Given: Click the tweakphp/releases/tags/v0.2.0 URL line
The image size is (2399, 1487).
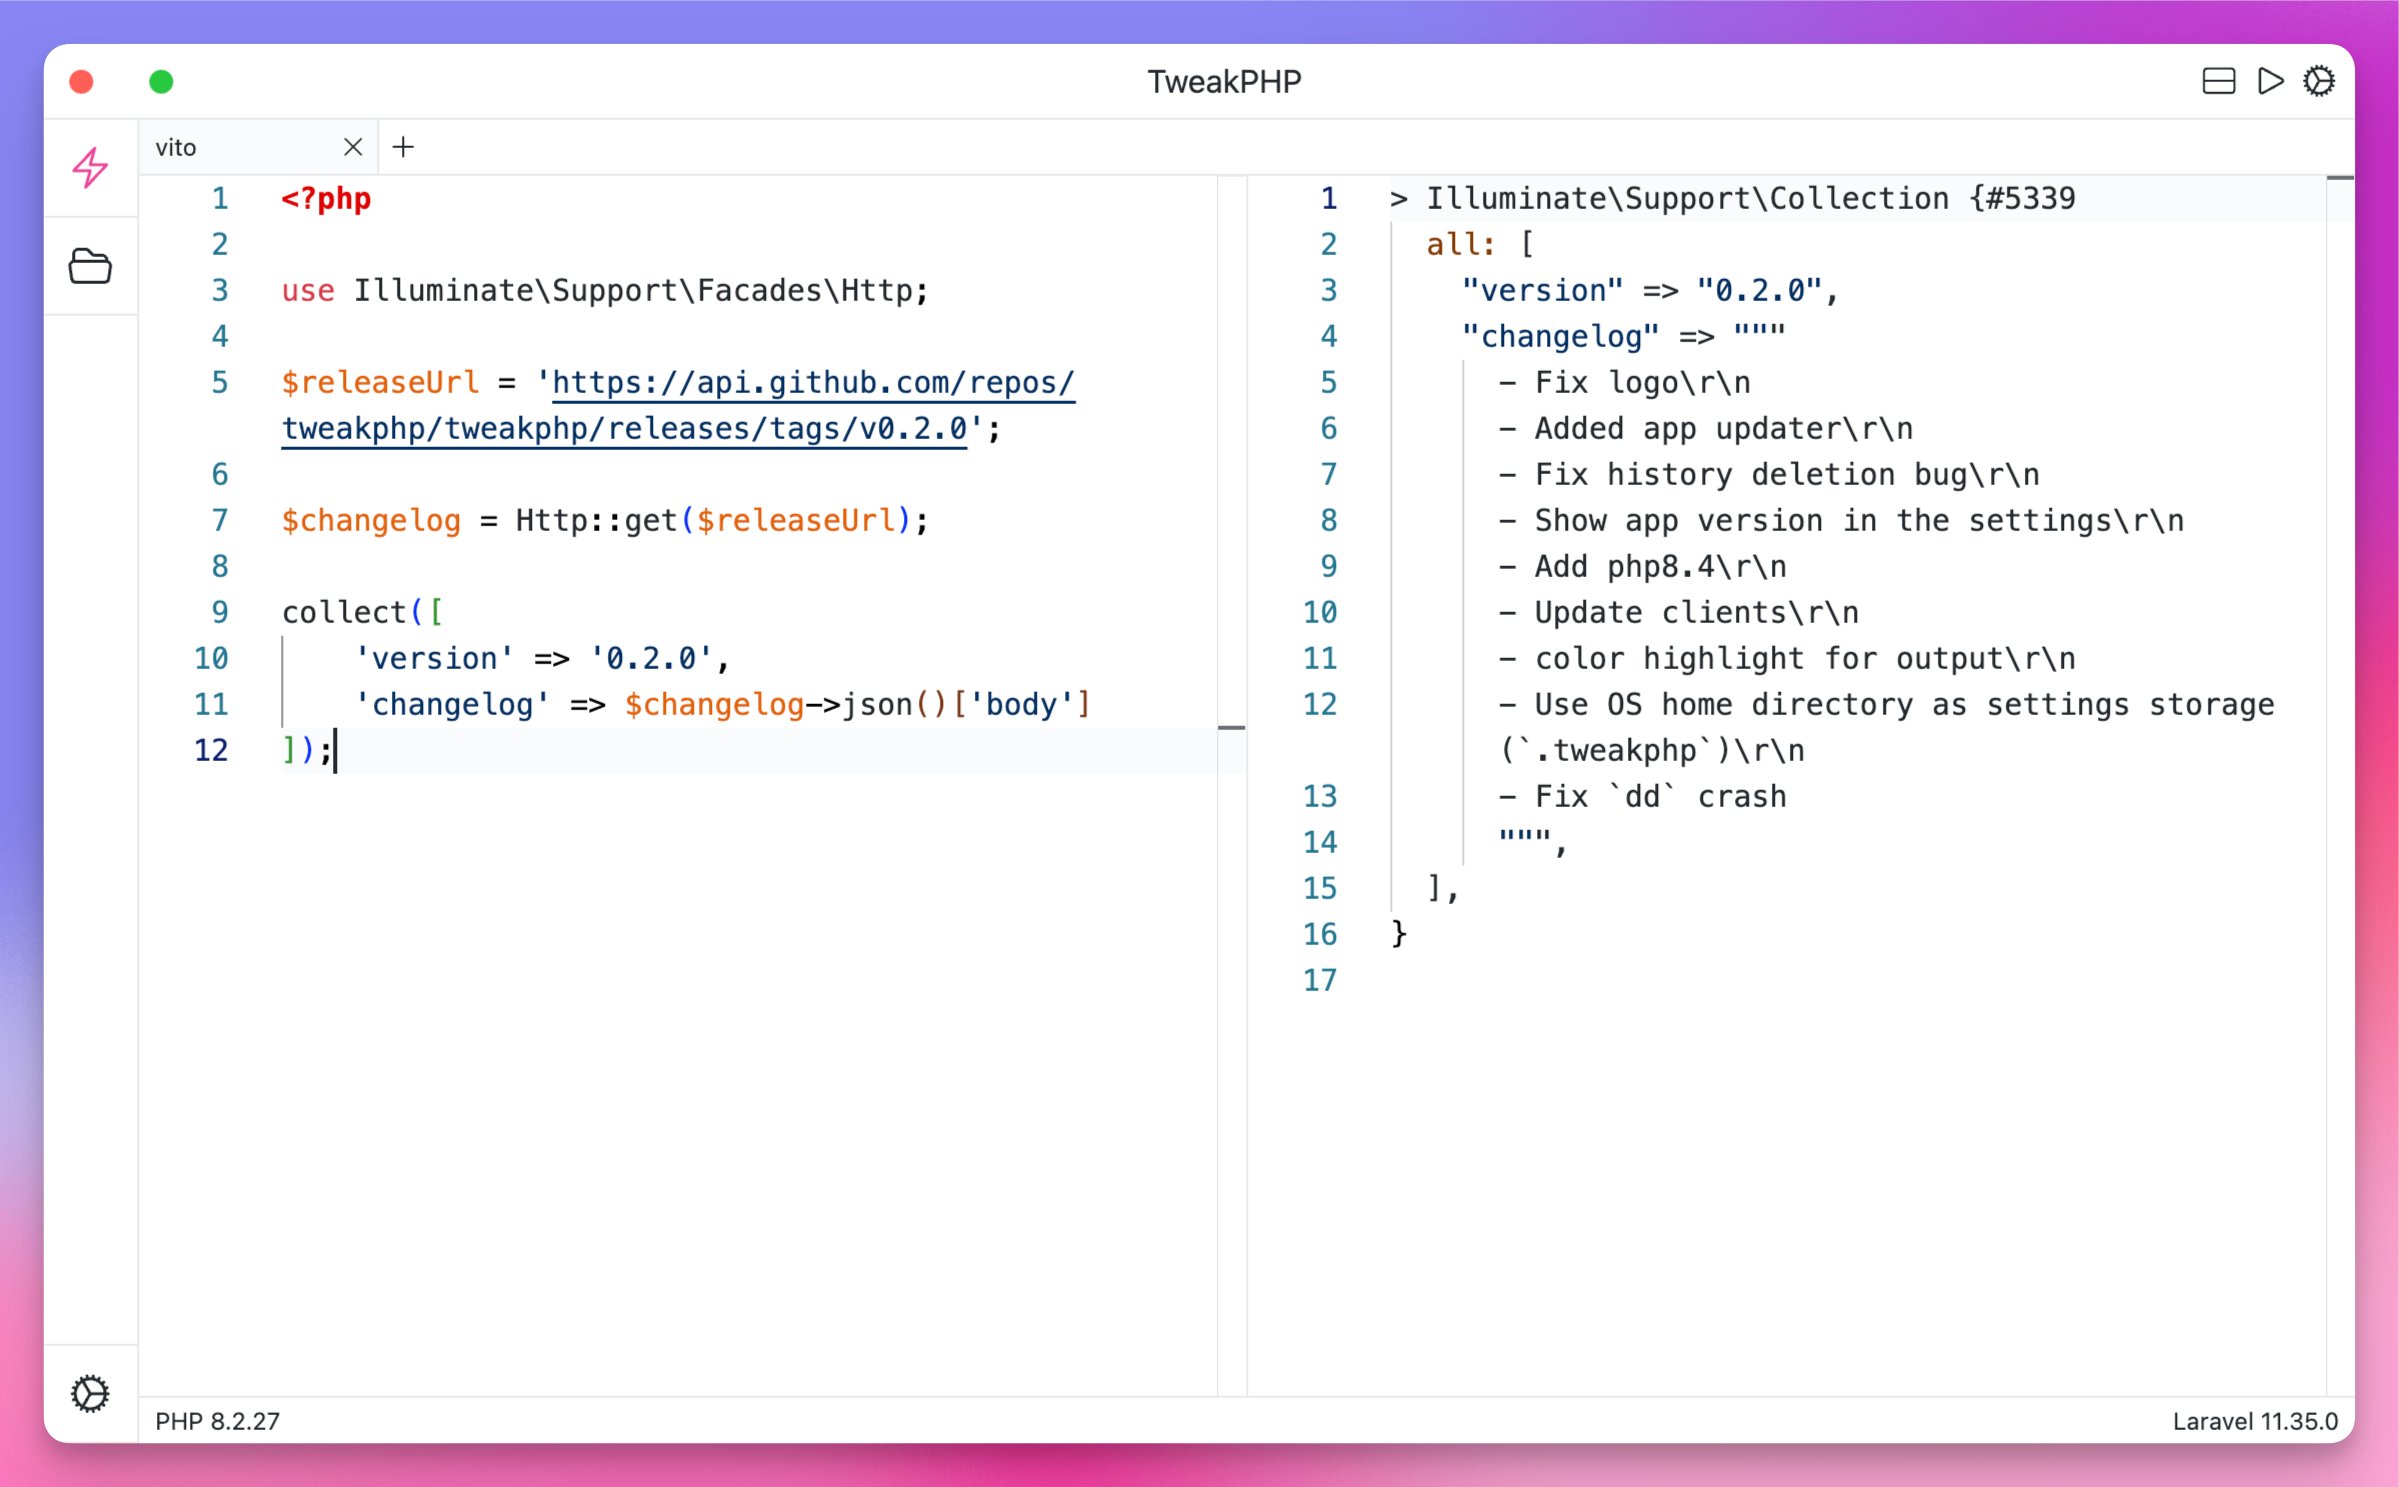Looking at the screenshot, I should click(x=624, y=428).
